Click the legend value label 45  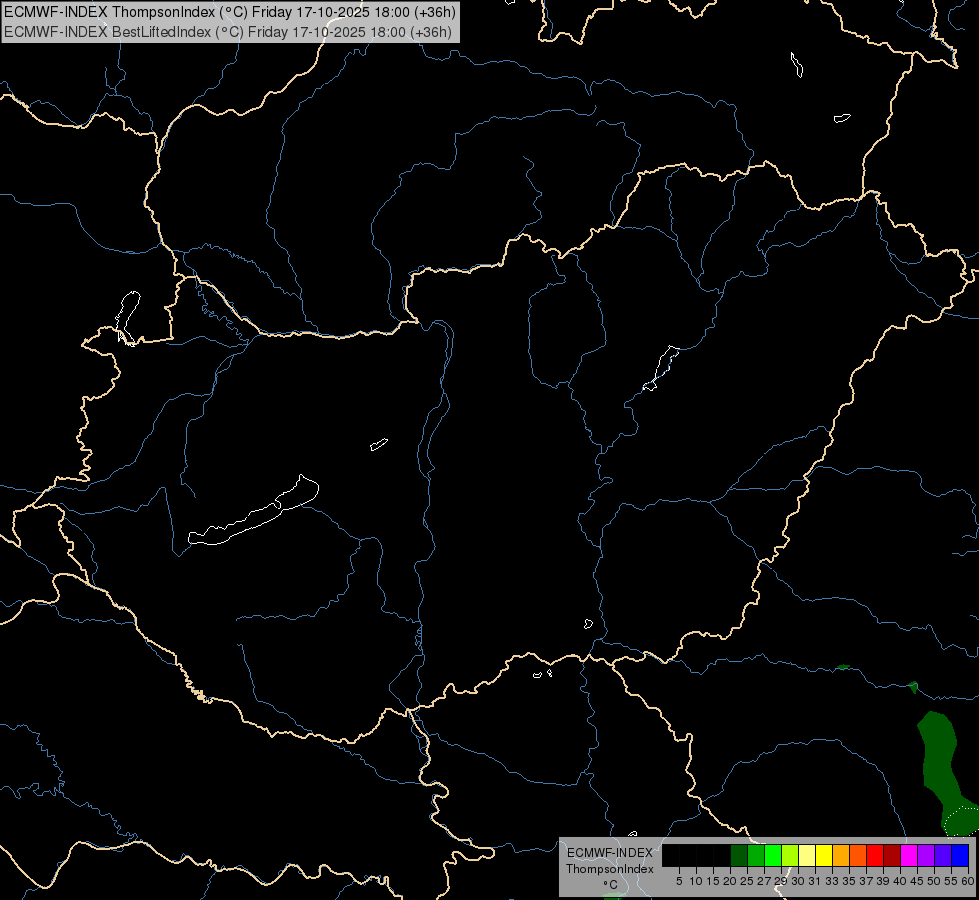pyautogui.click(x=917, y=881)
